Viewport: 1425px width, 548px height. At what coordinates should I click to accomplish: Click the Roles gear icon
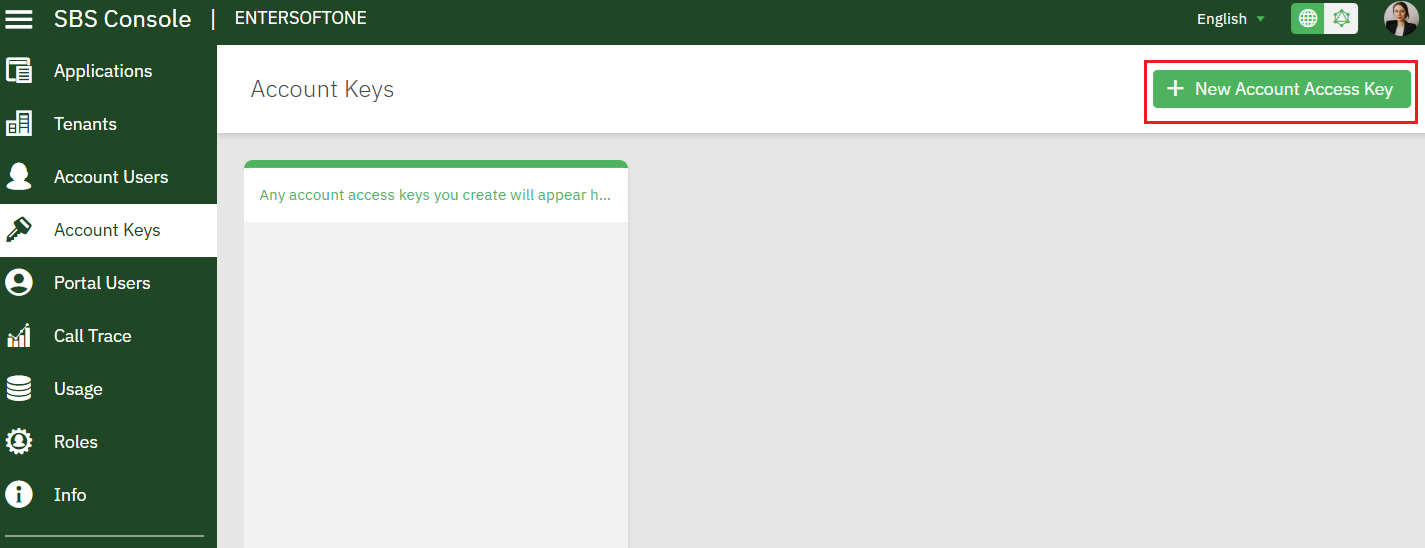point(19,442)
